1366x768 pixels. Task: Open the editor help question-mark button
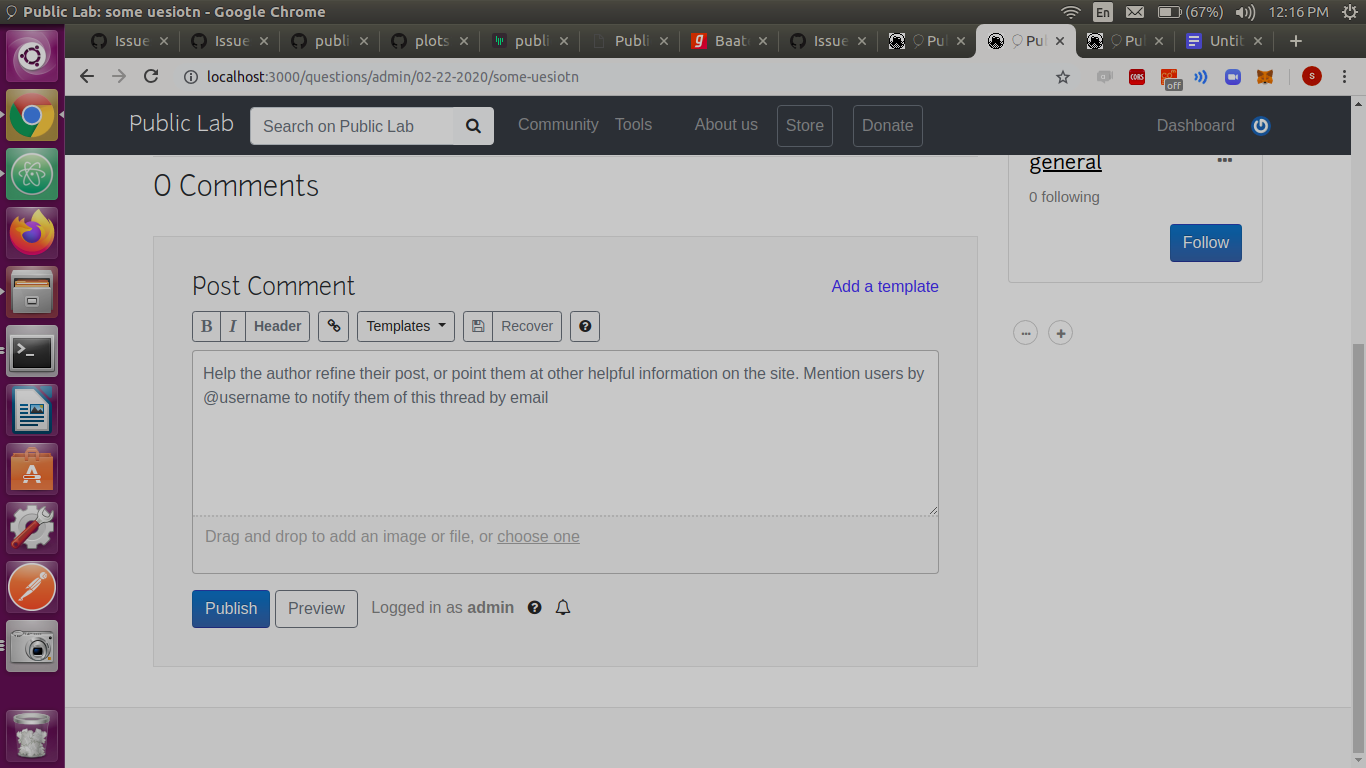(x=585, y=326)
